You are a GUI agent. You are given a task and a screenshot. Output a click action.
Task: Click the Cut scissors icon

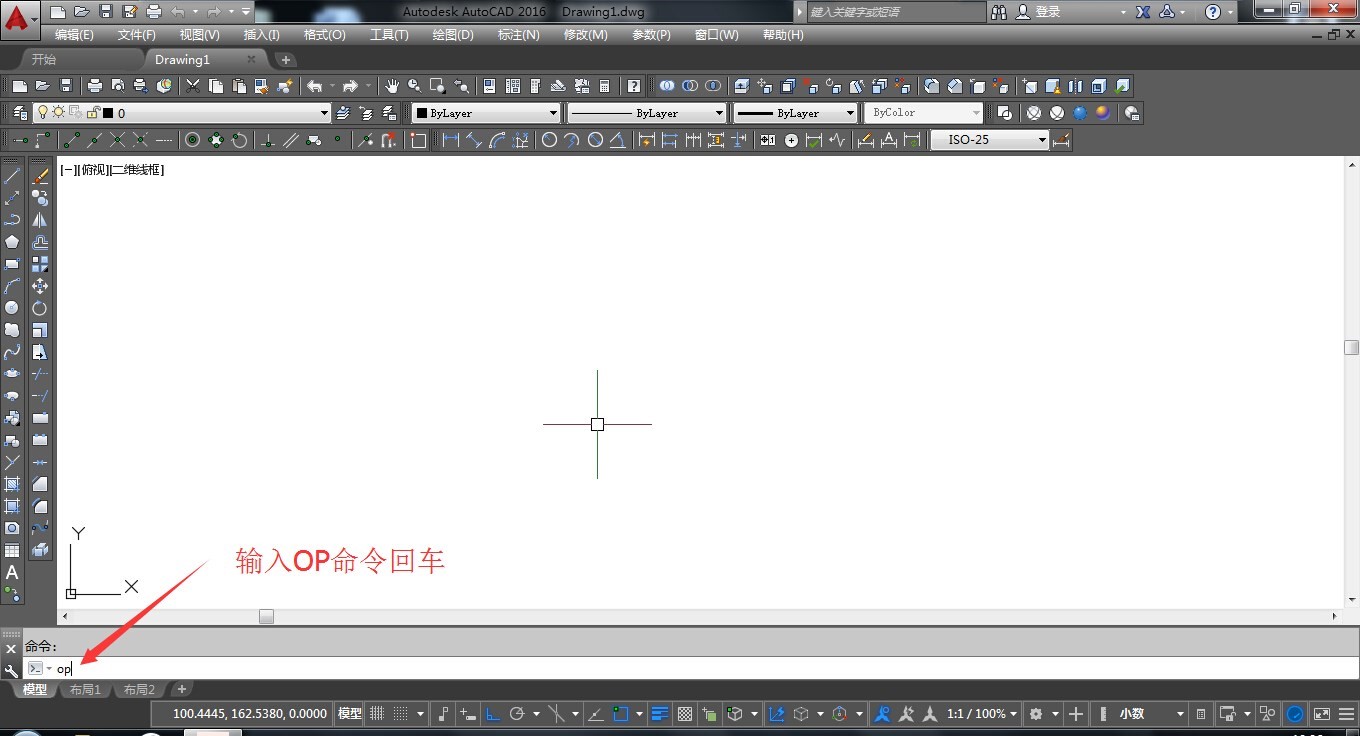(x=193, y=86)
